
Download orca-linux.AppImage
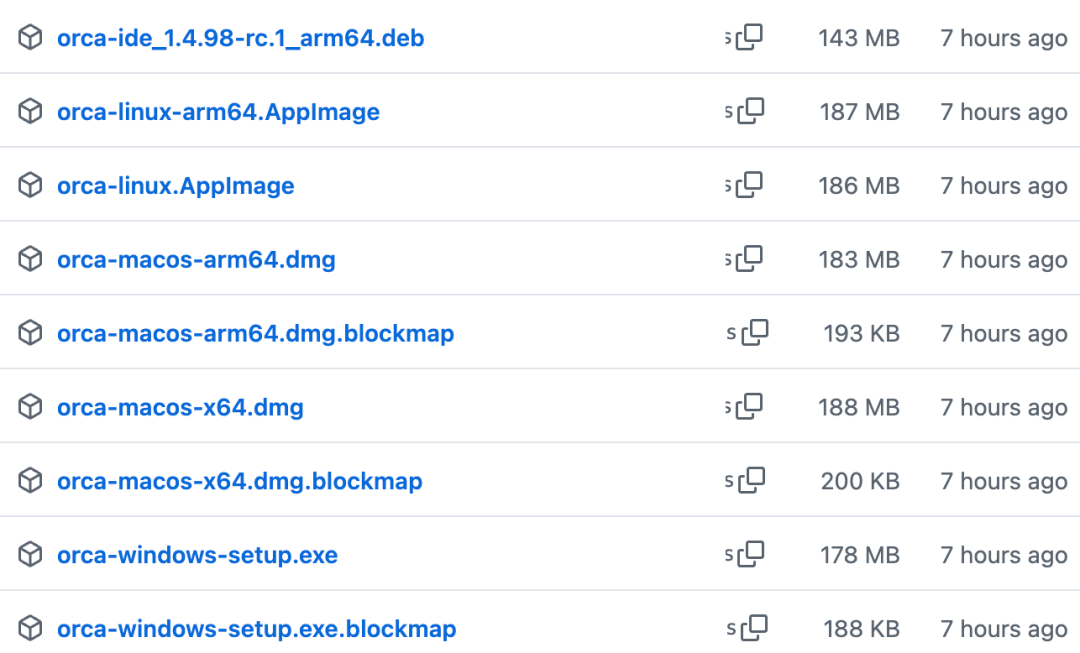pos(176,185)
